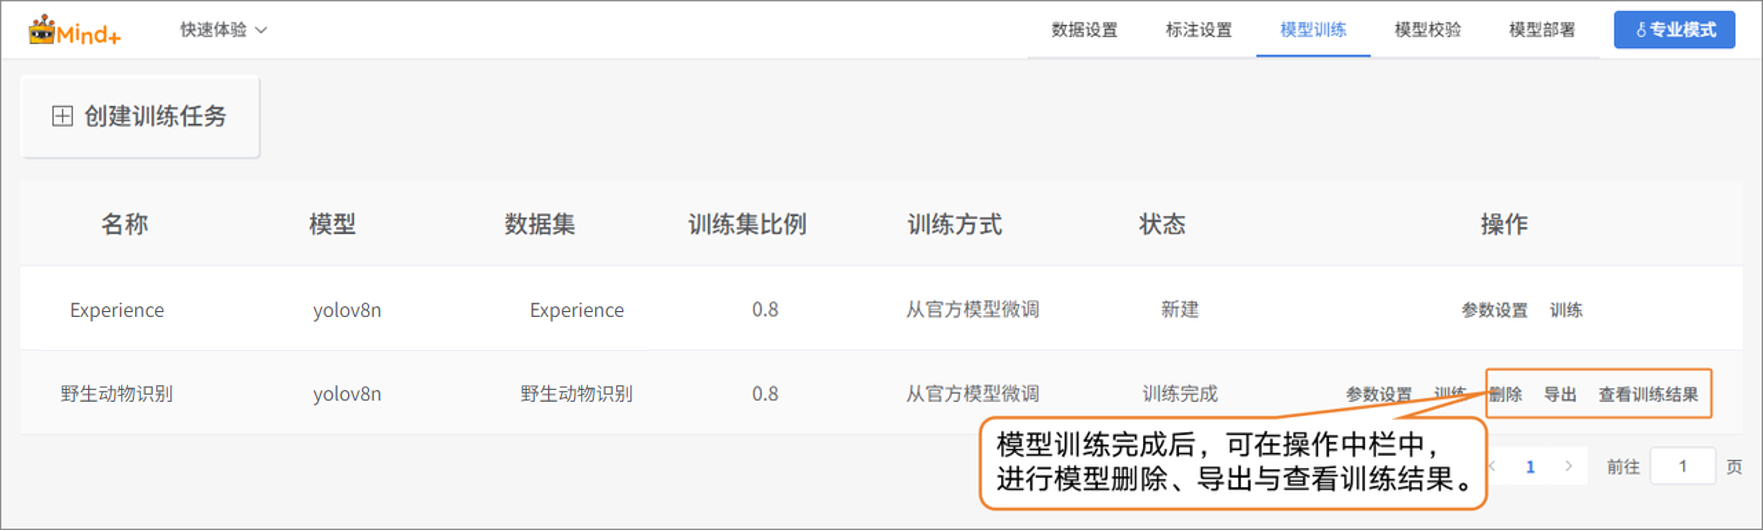Image resolution: width=1763 pixels, height=531 pixels.
Task: Switch to the 标注设置 tab
Action: (x=1198, y=30)
